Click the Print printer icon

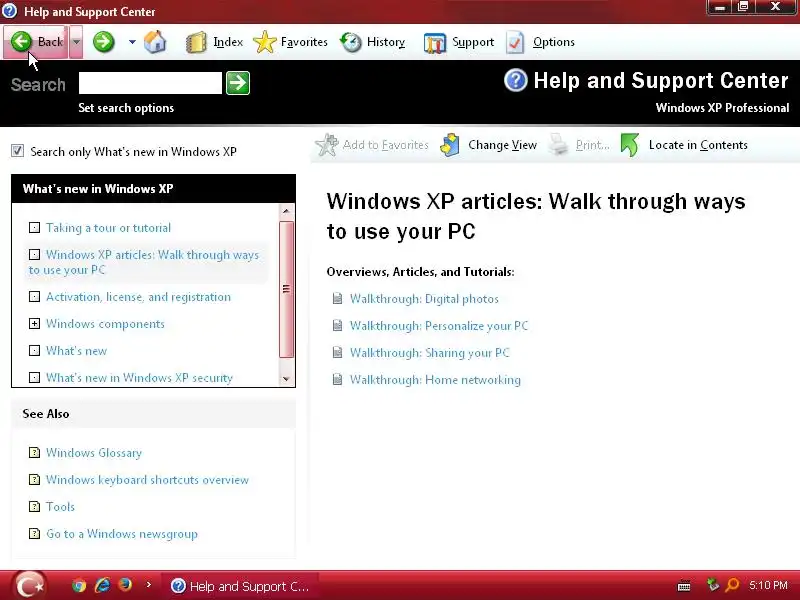pos(559,145)
